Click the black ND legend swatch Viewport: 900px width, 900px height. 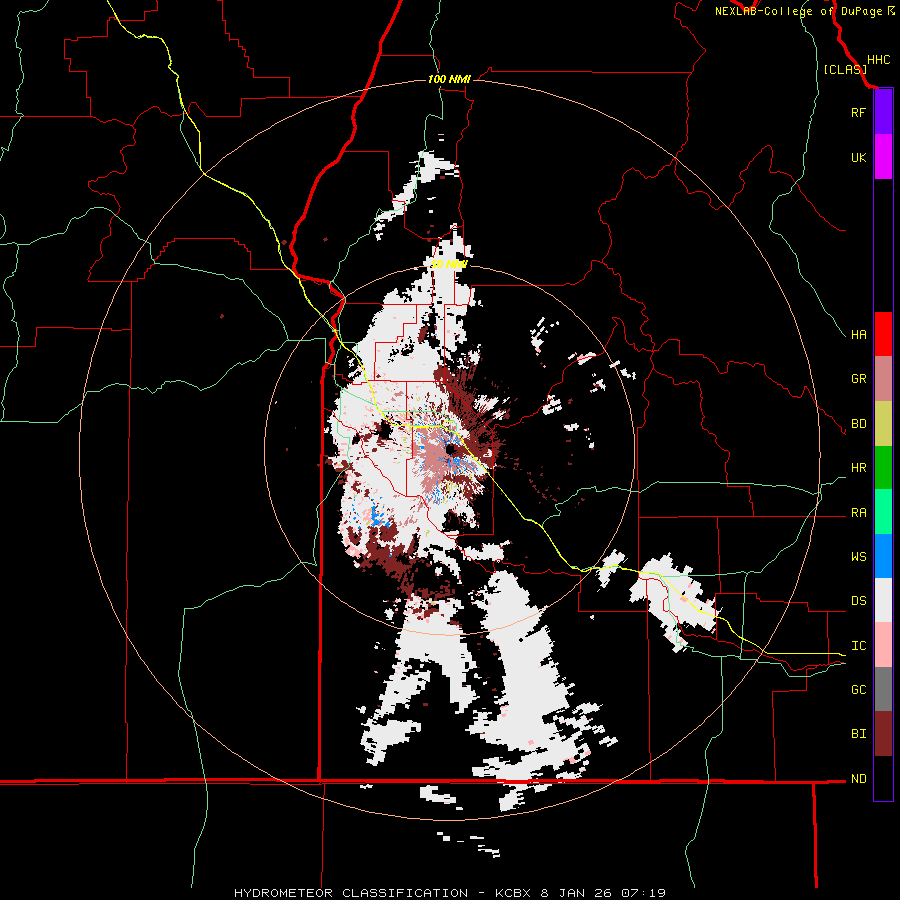(x=883, y=778)
